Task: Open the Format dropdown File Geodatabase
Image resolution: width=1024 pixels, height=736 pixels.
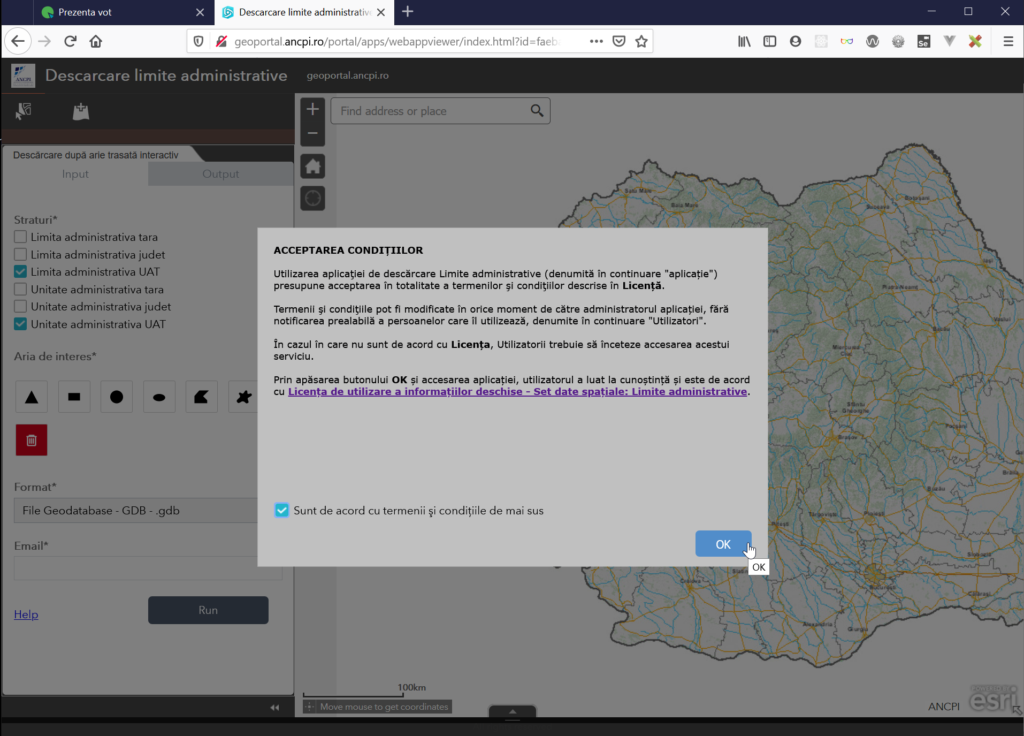Action: 136,511
